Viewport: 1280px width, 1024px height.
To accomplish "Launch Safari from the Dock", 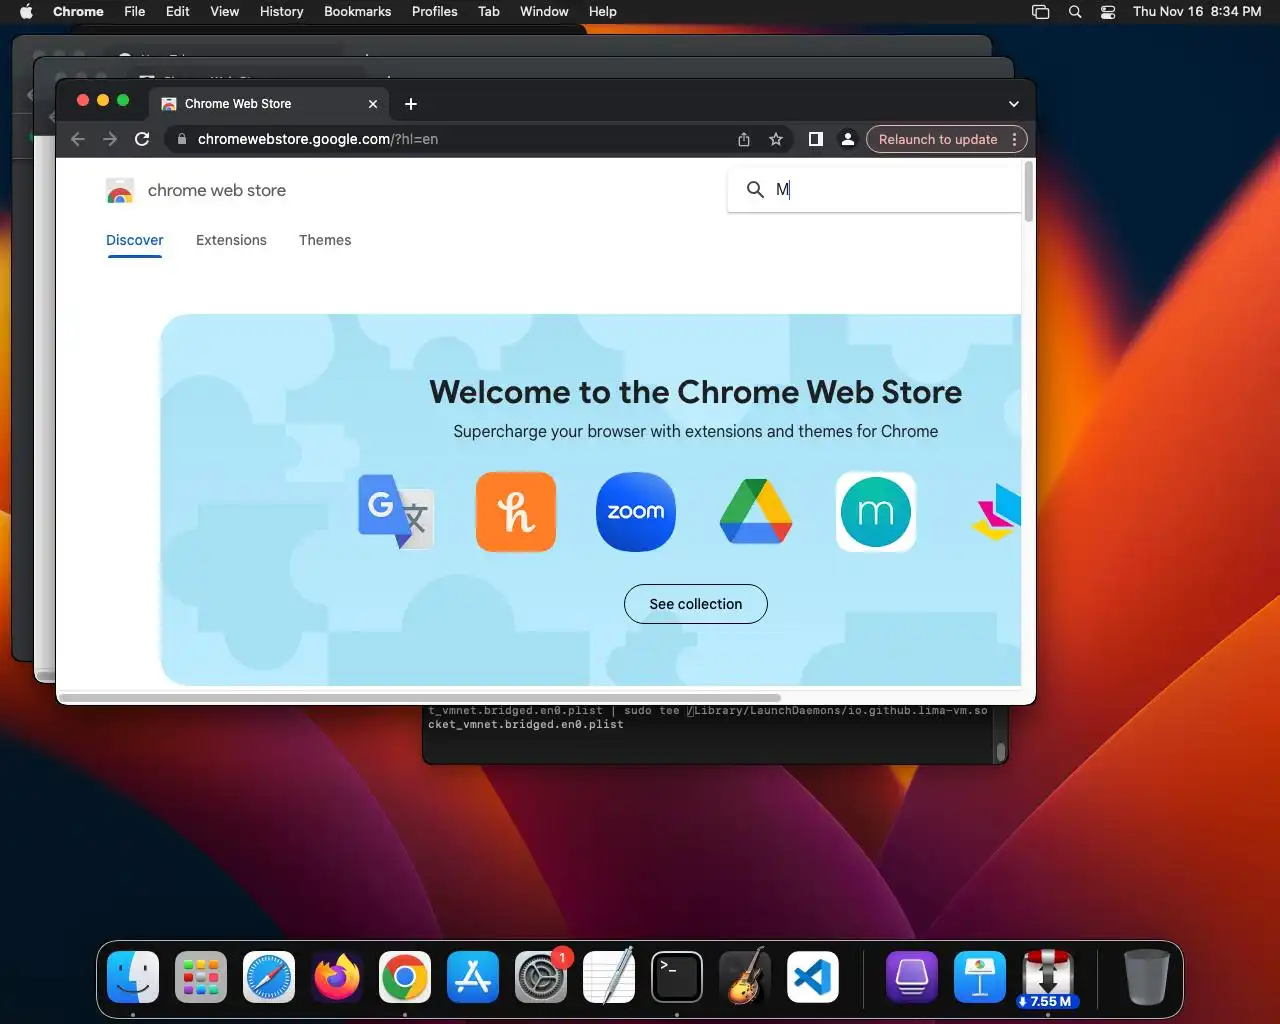I will tap(269, 977).
